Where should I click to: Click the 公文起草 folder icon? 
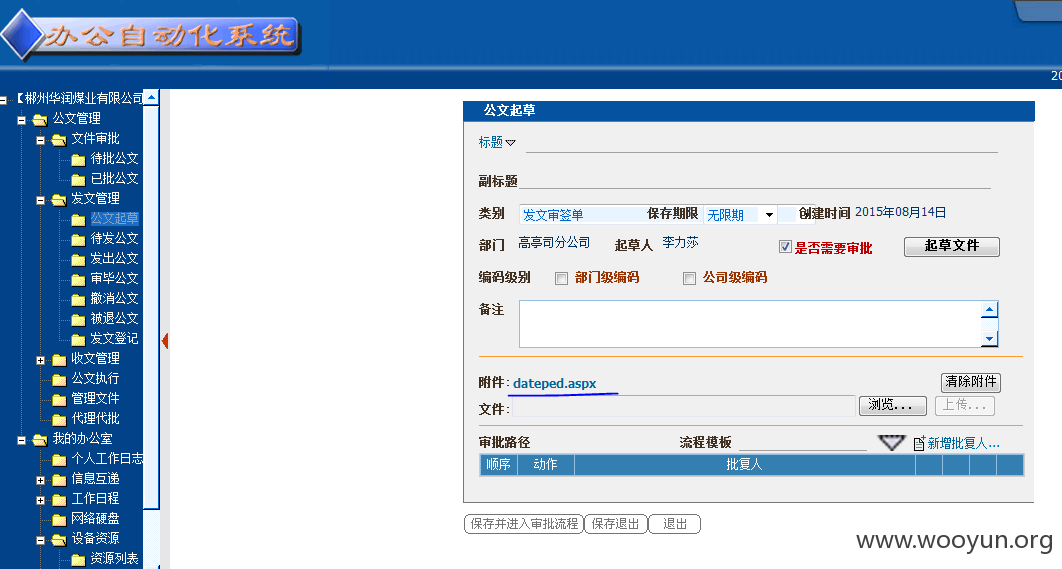pyautogui.click(x=78, y=219)
